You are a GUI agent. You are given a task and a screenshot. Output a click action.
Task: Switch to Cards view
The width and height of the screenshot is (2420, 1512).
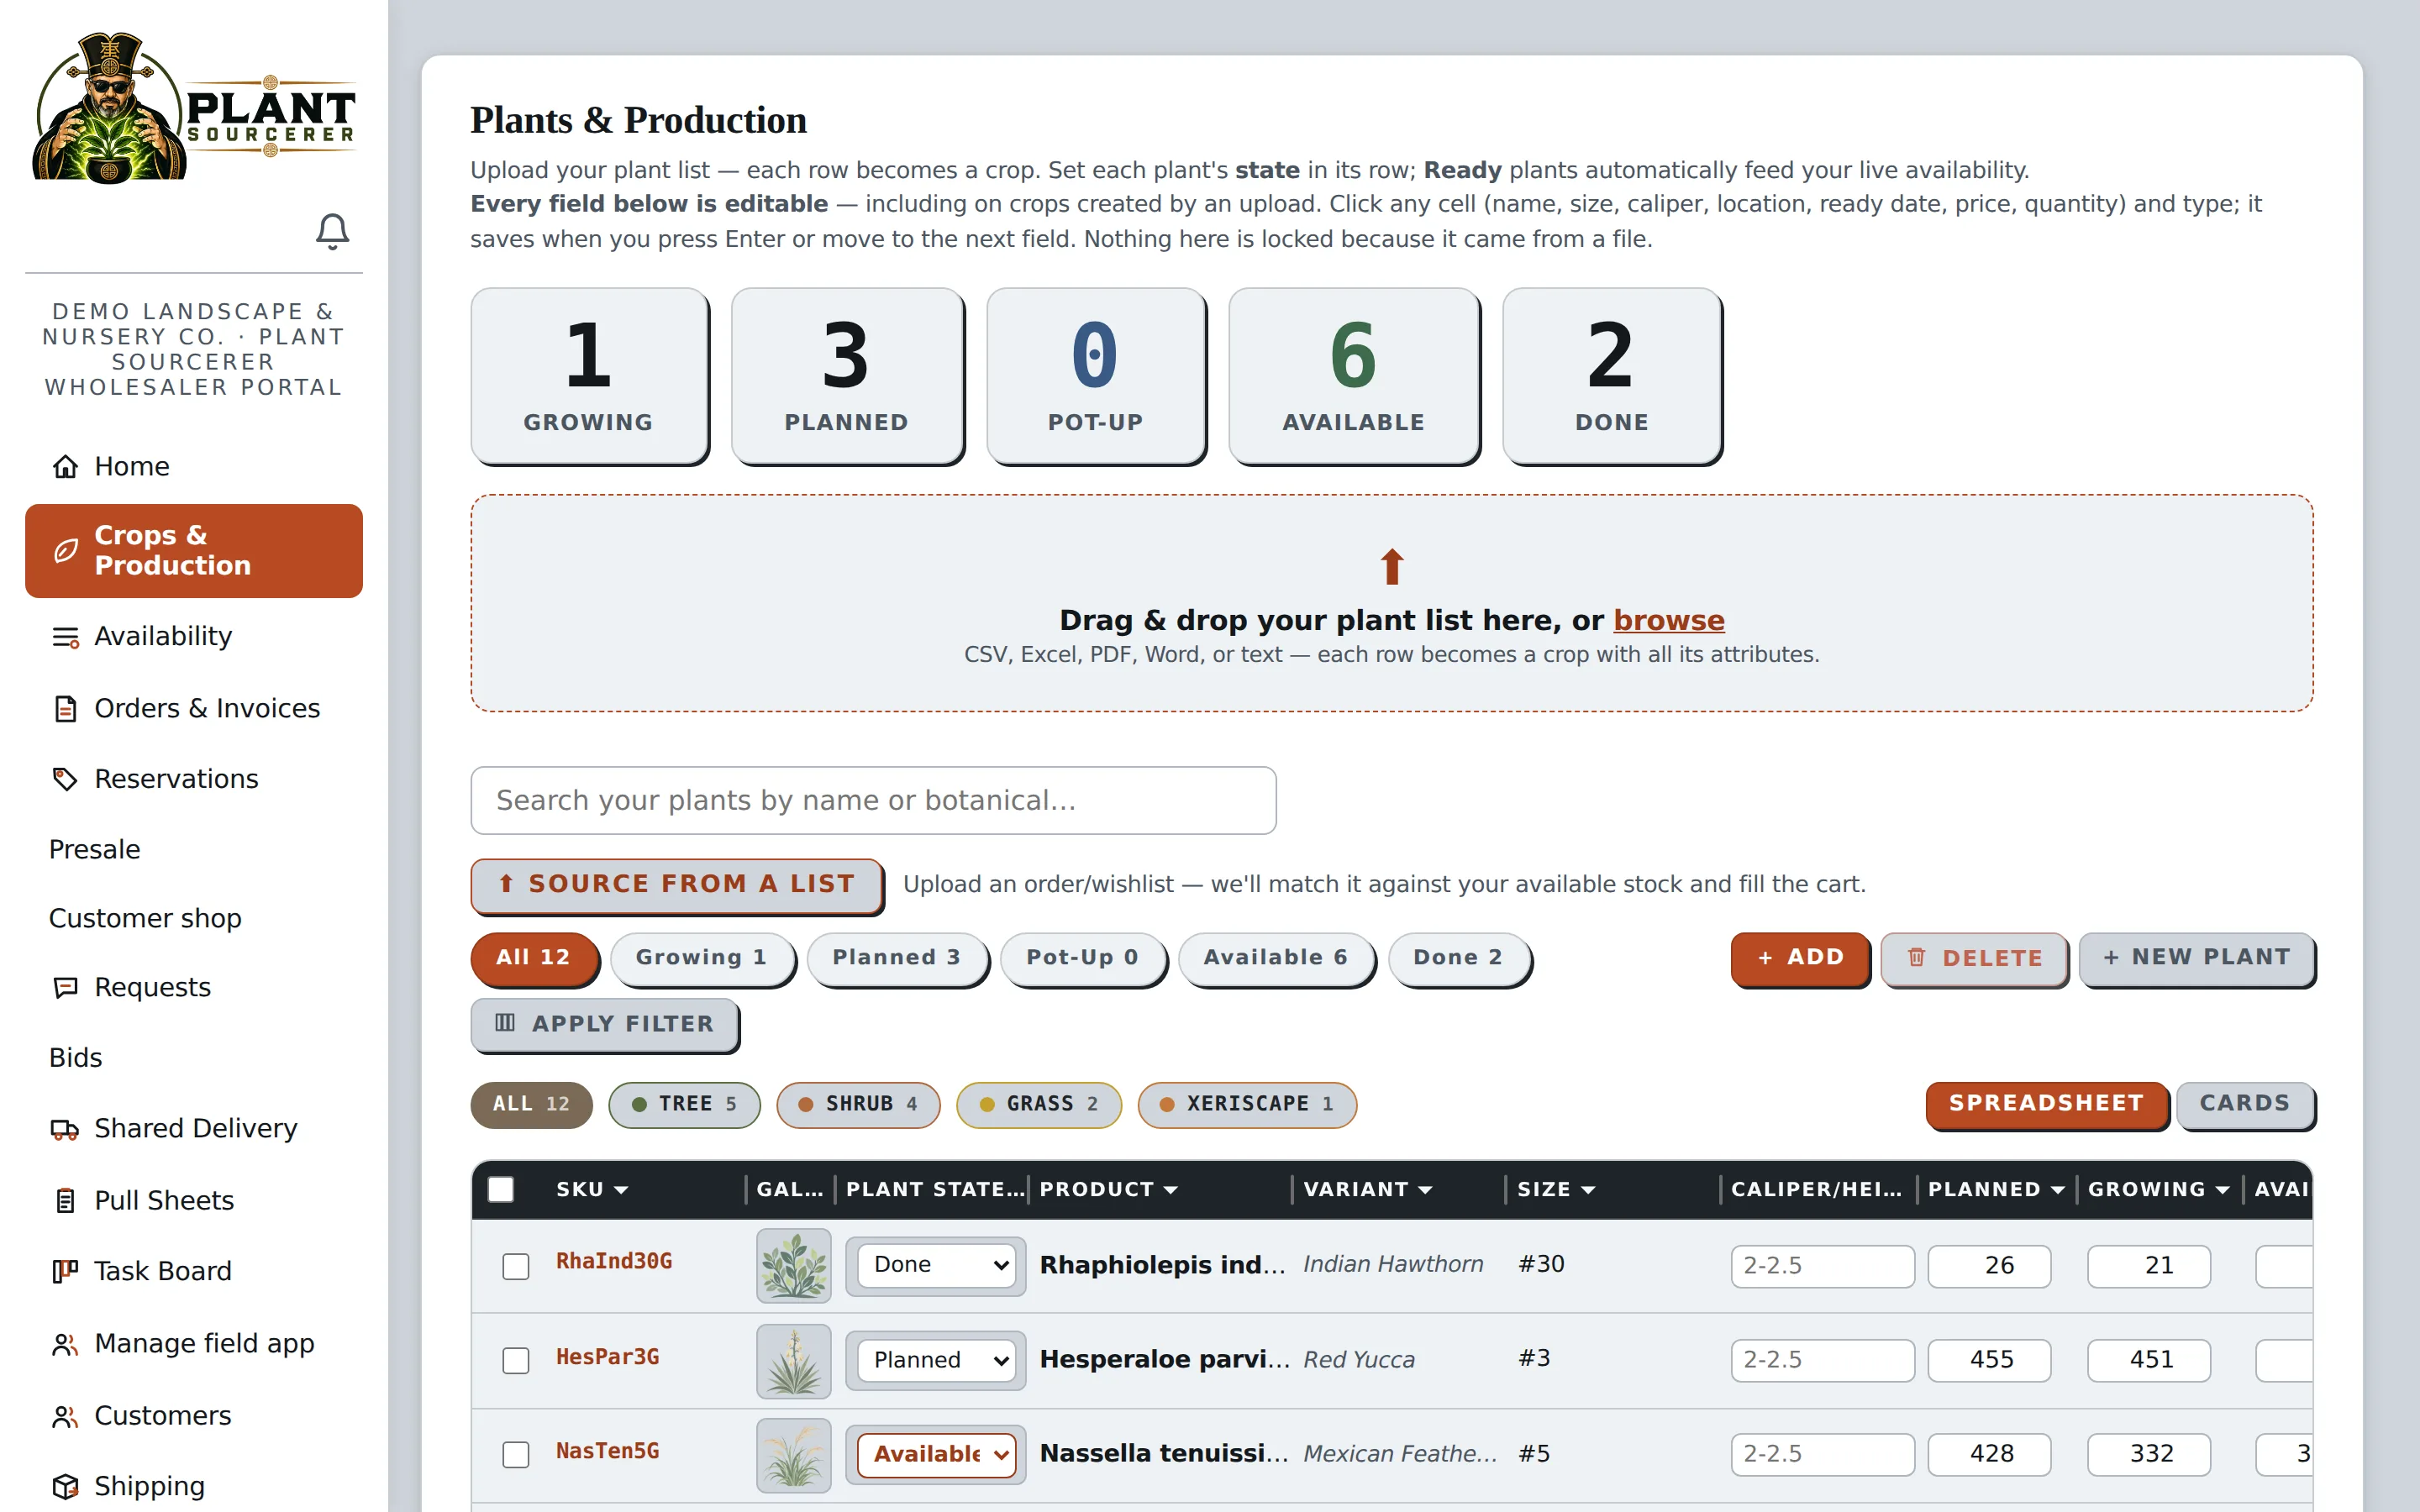(x=2244, y=1103)
